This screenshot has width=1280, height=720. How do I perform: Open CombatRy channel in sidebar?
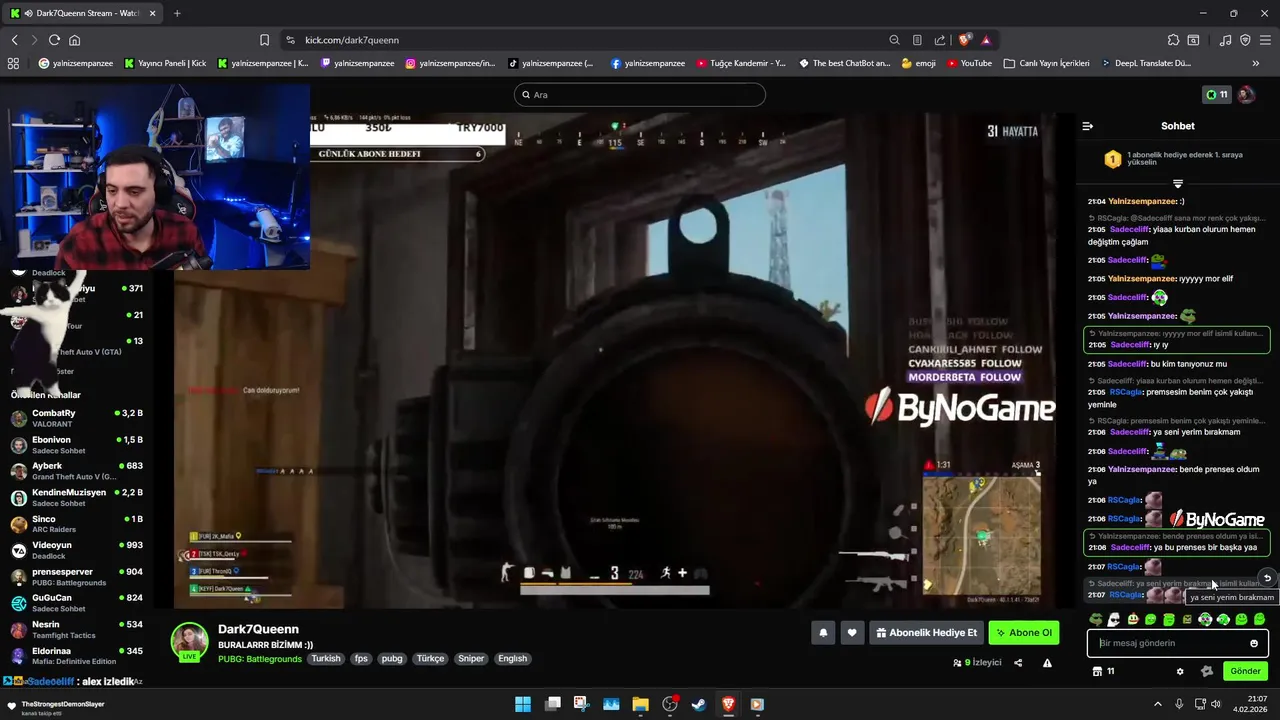78,418
